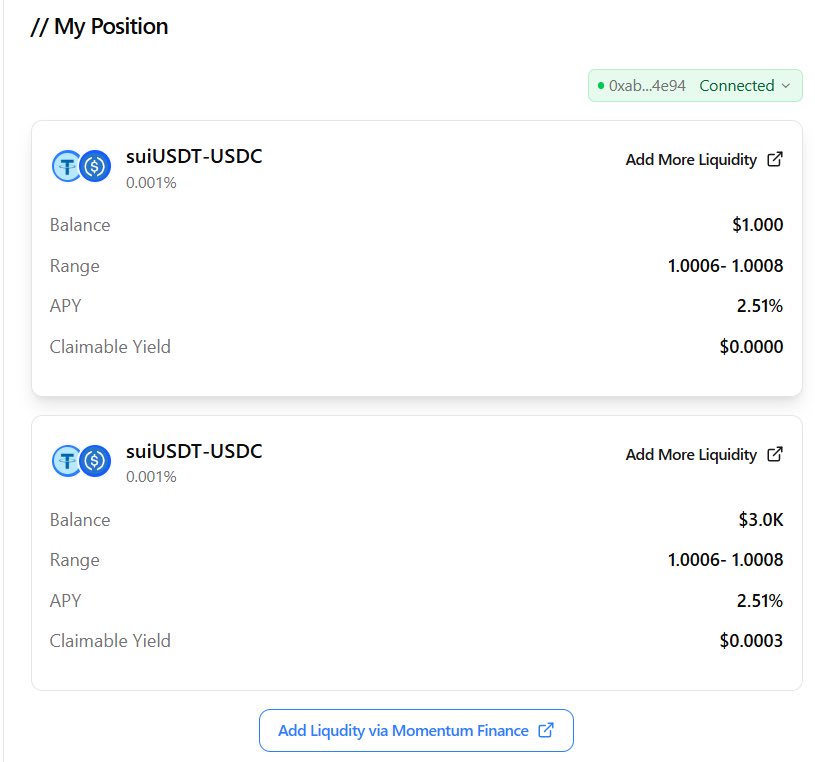Click the USDT token icon in first card
This screenshot has height=762, width=815.
pyautogui.click(x=67, y=166)
